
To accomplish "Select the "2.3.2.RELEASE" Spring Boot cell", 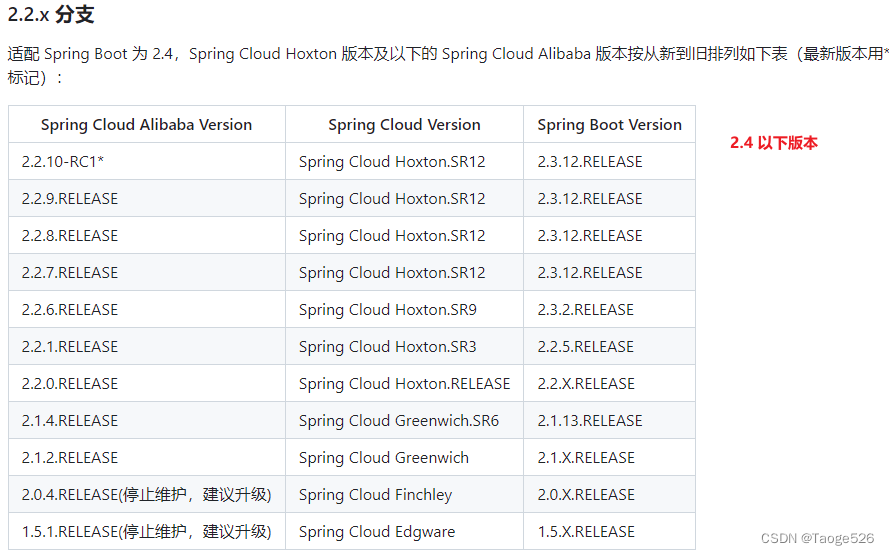I will click(x=609, y=310).
